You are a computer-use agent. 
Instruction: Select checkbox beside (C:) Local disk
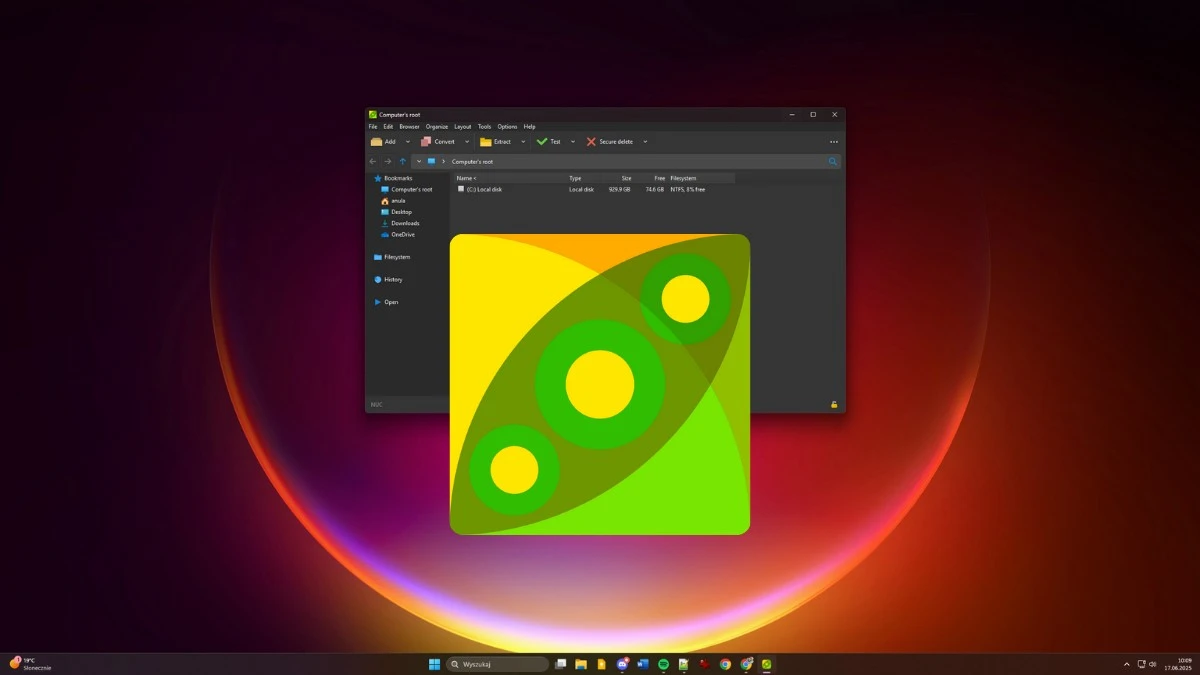pyautogui.click(x=461, y=189)
